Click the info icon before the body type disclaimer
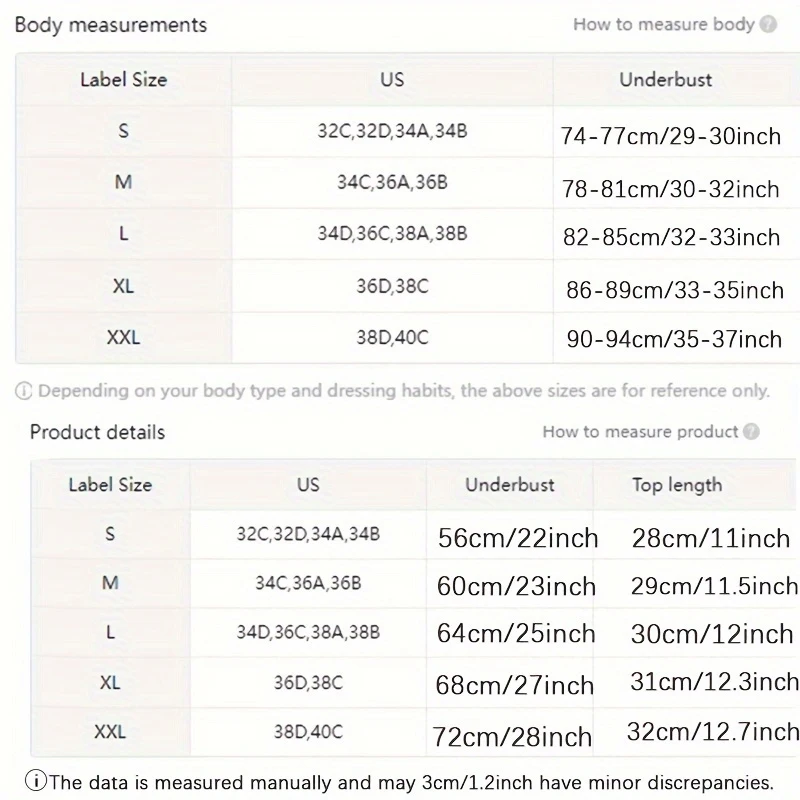The width and height of the screenshot is (800, 800). point(24,391)
